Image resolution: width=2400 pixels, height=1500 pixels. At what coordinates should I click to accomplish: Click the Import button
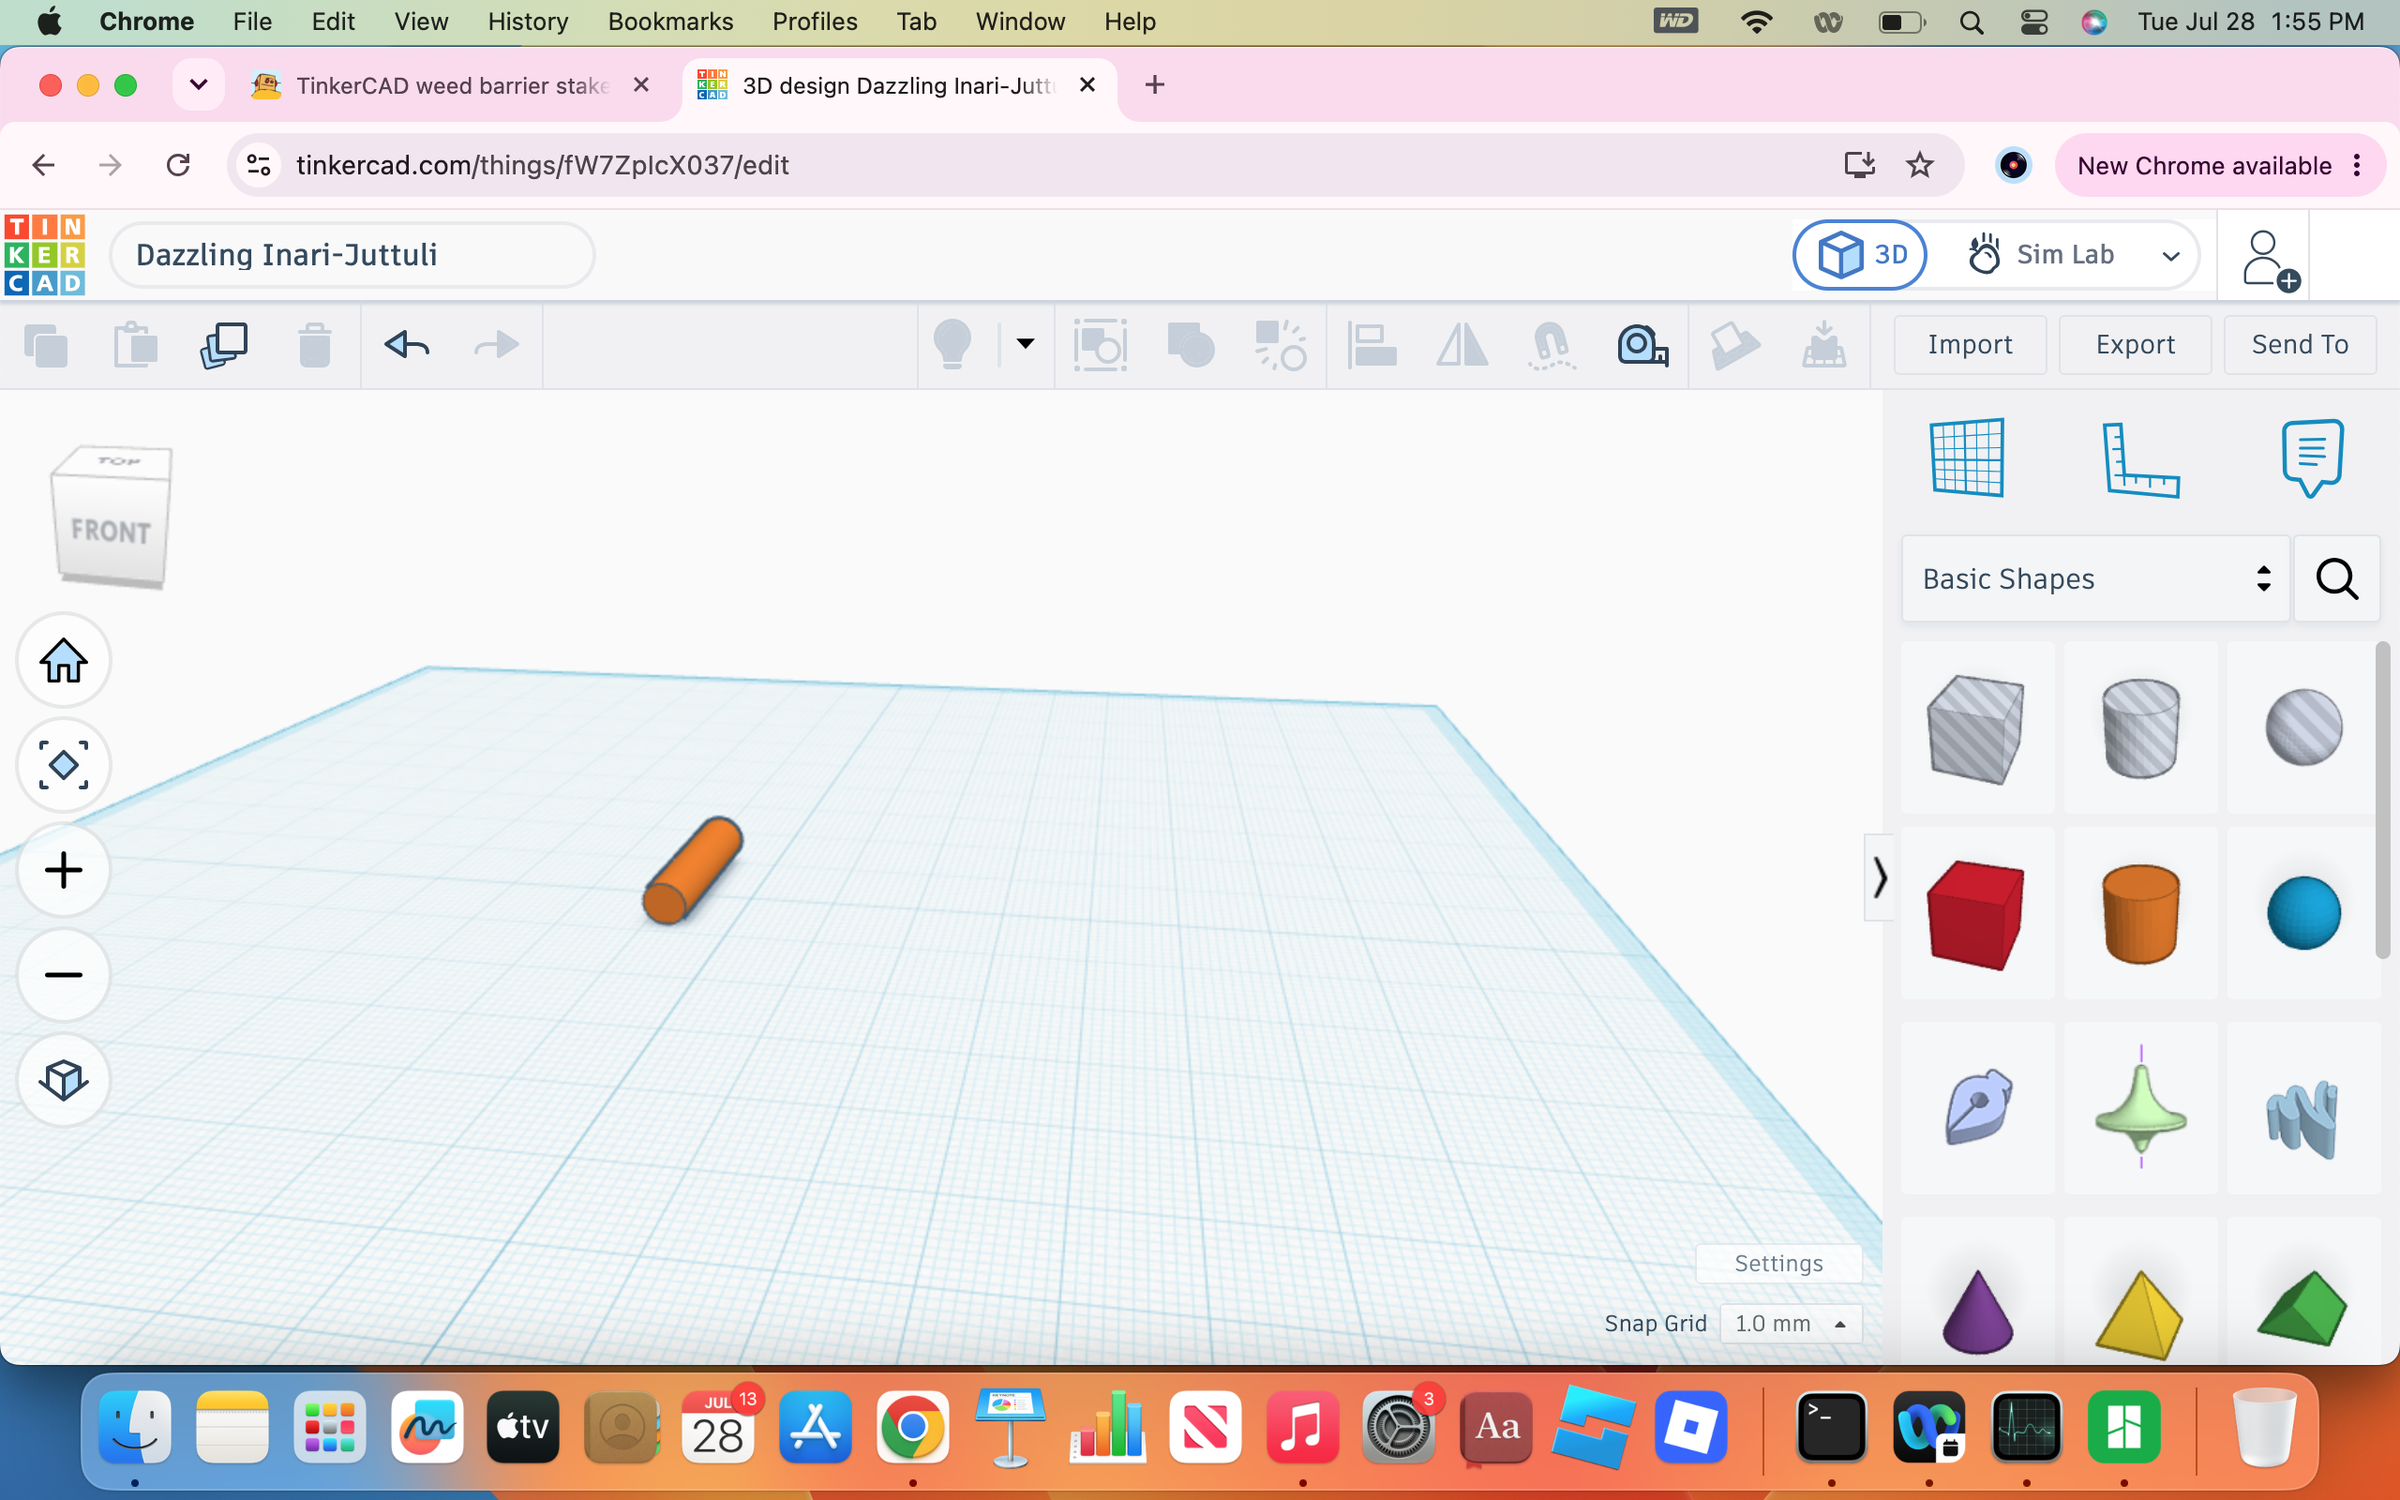1969,345
